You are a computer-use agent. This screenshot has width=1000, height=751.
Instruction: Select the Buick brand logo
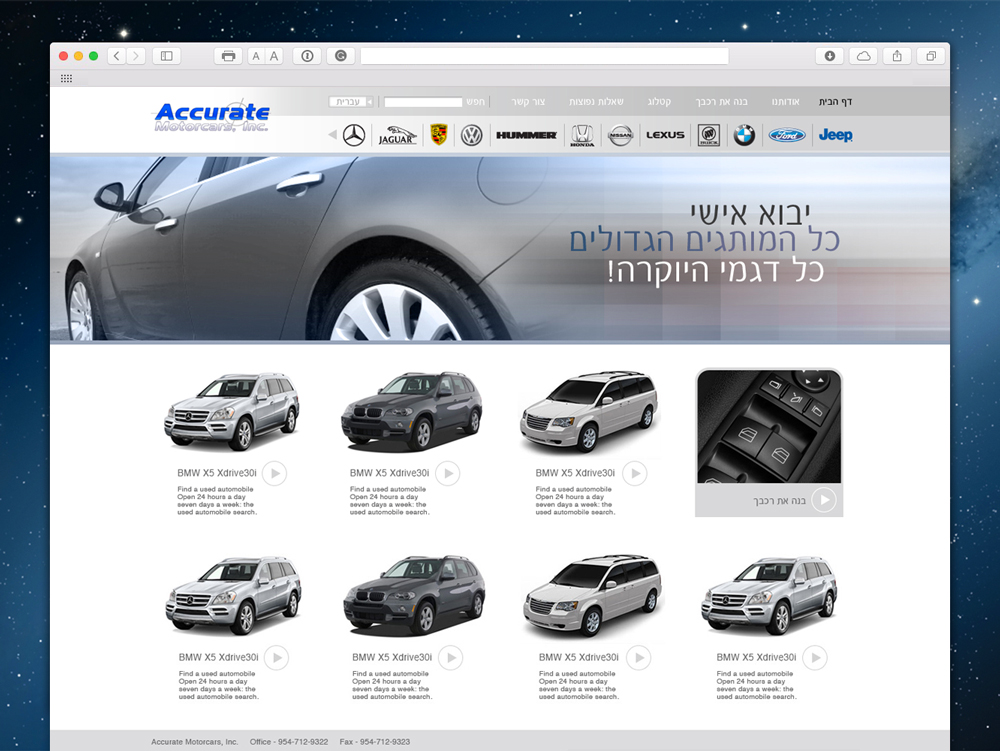pyautogui.click(x=709, y=135)
